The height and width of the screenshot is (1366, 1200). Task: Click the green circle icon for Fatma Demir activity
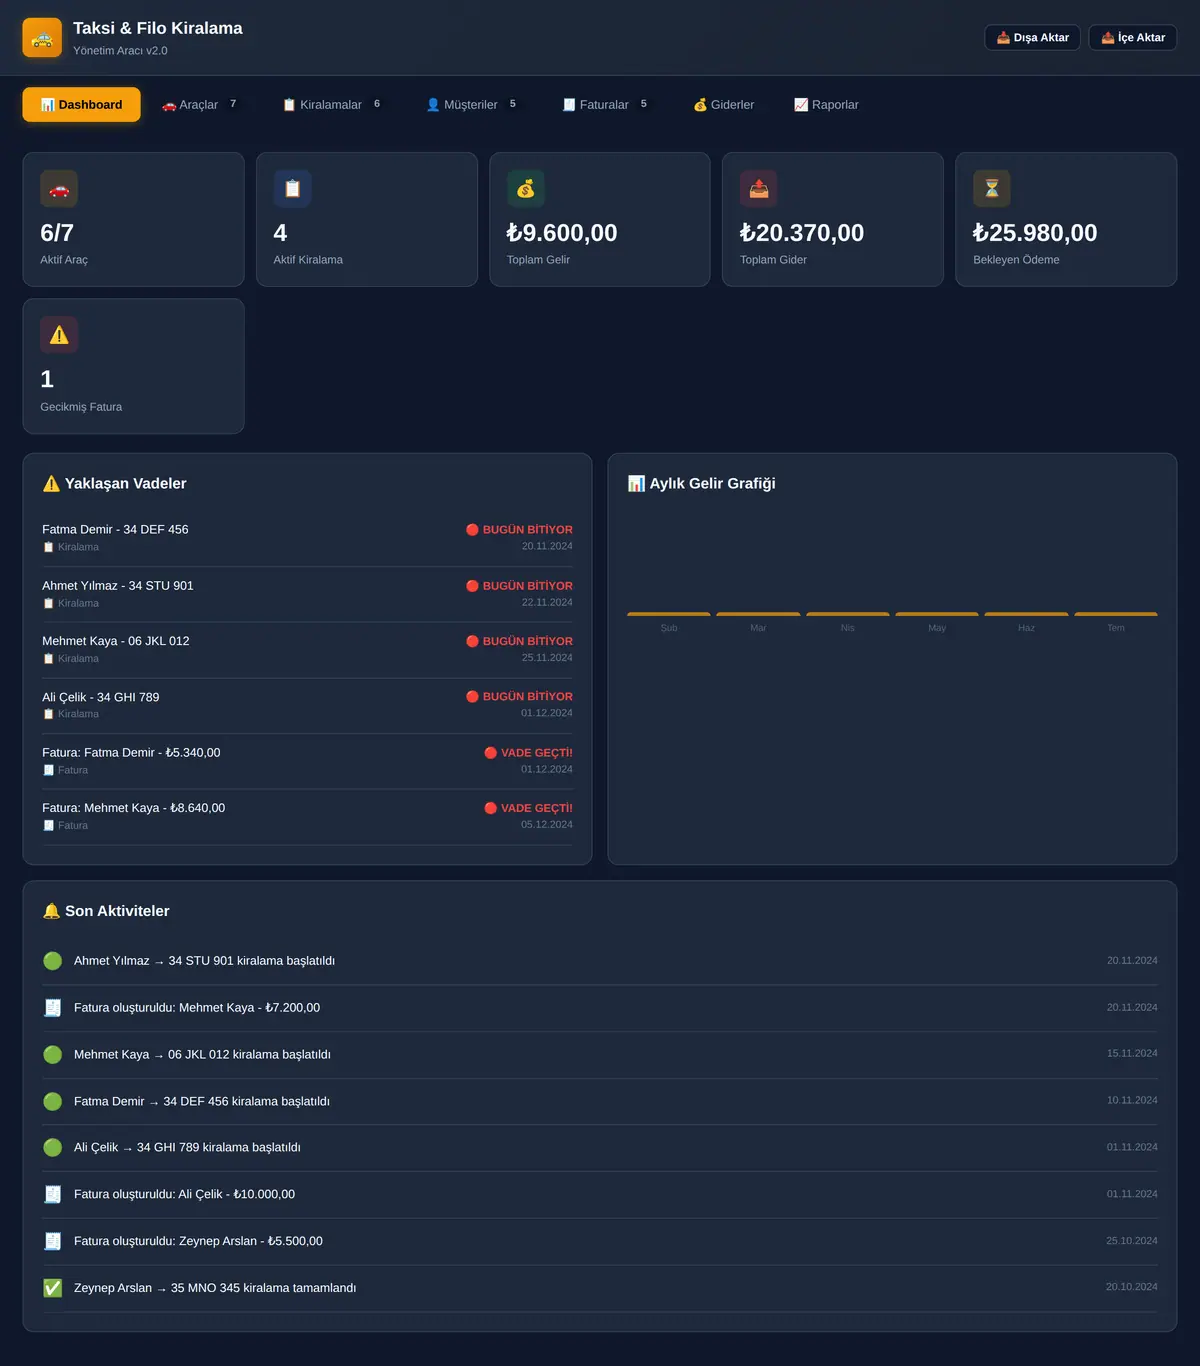pos(53,1101)
